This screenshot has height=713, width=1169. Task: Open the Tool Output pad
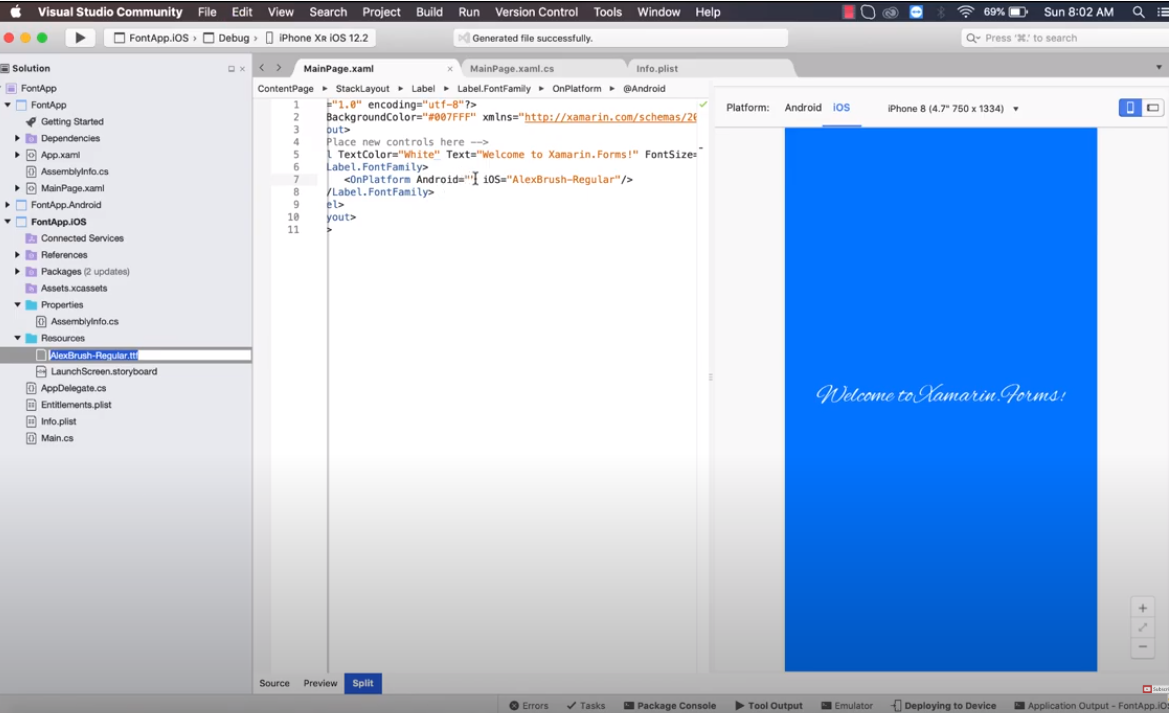[x=769, y=706]
